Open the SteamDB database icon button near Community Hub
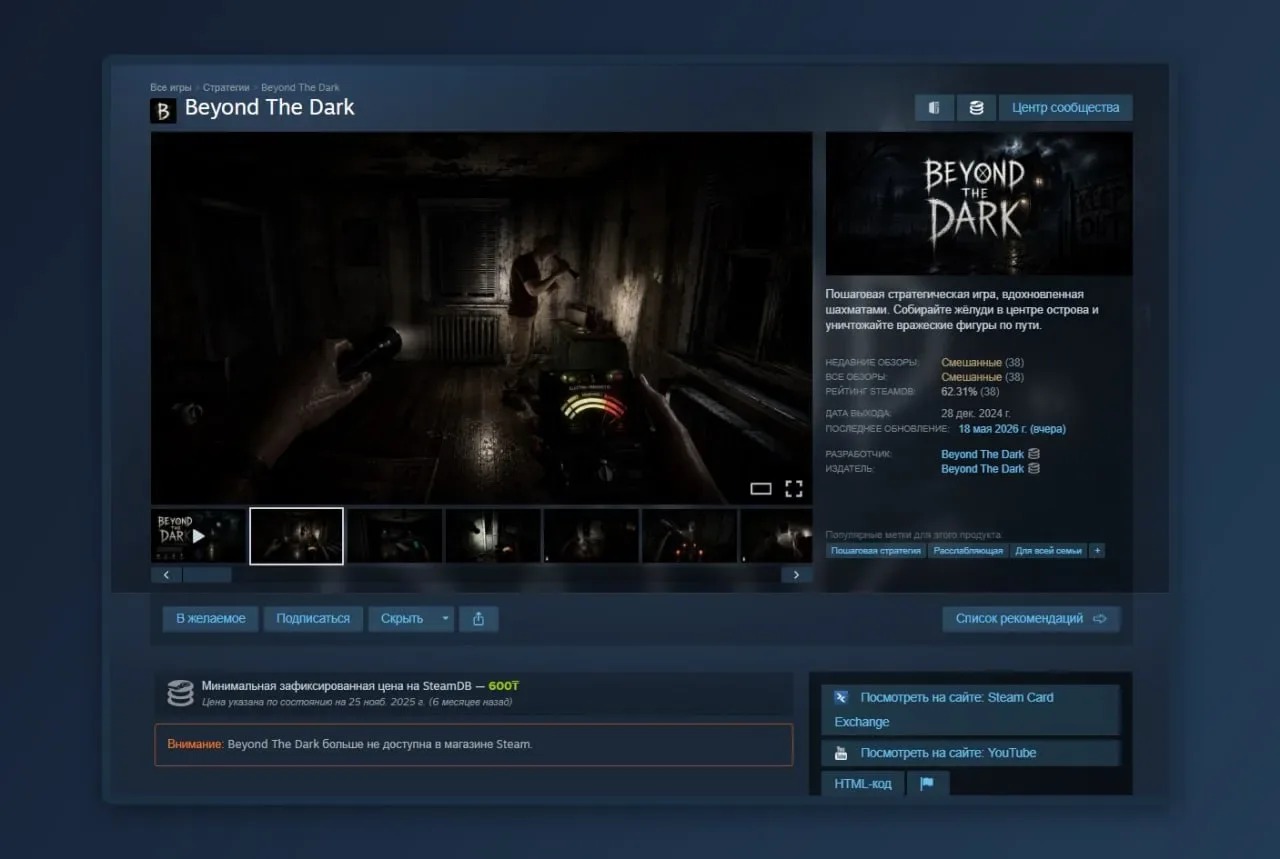 [976, 108]
